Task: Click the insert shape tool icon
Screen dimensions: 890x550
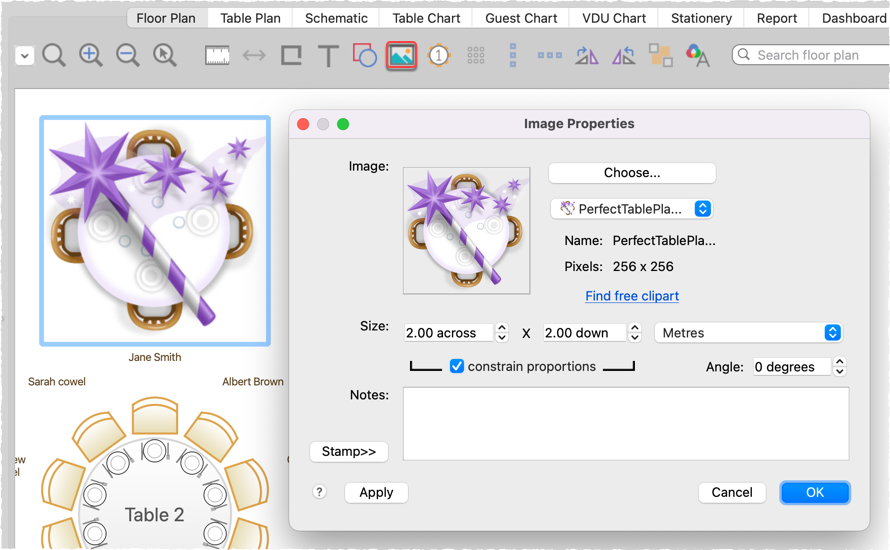Action: (x=365, y=56)
